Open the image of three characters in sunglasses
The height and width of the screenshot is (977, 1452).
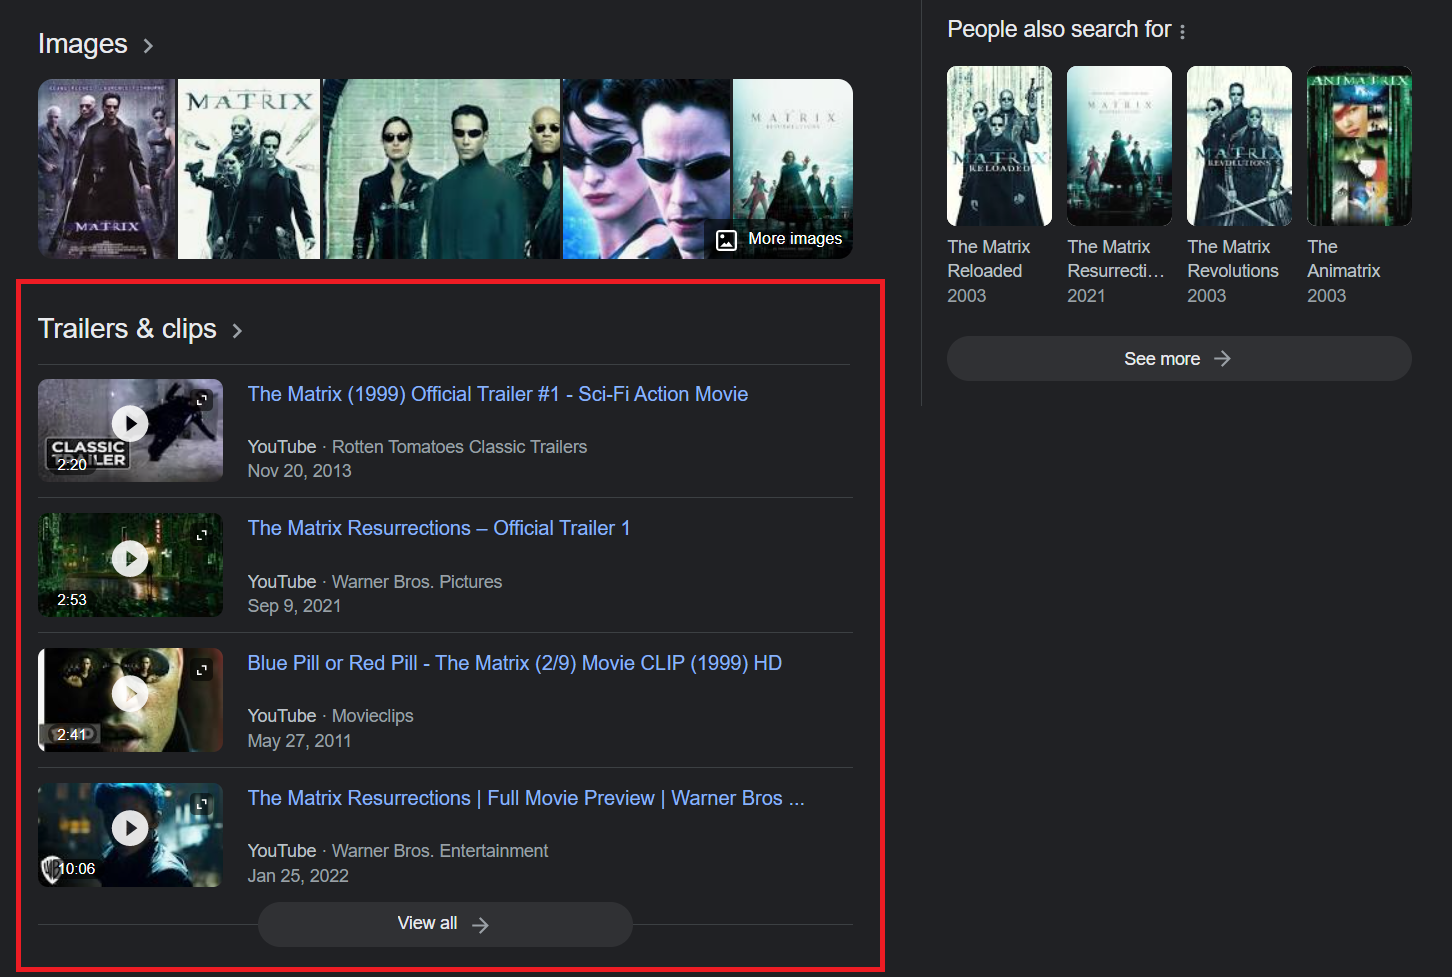[441, 169]
